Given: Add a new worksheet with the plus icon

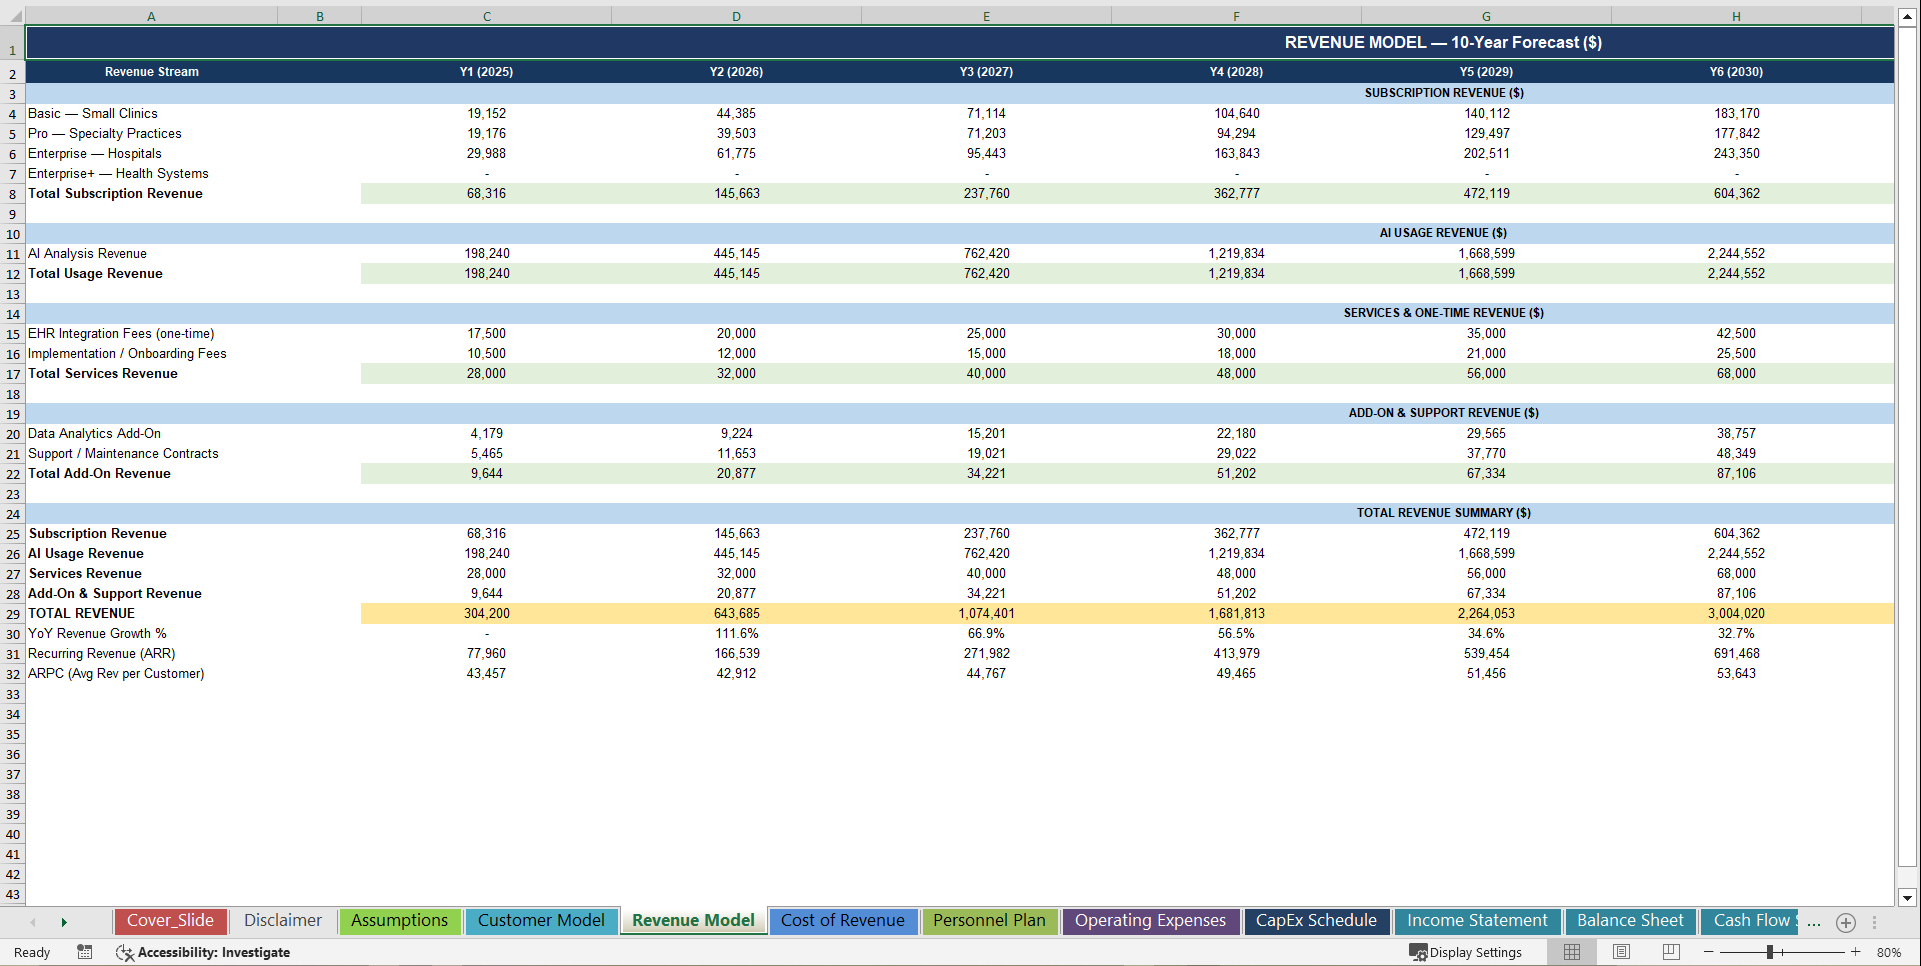Looking at the screenshot, I should (x=1845, y=924).
